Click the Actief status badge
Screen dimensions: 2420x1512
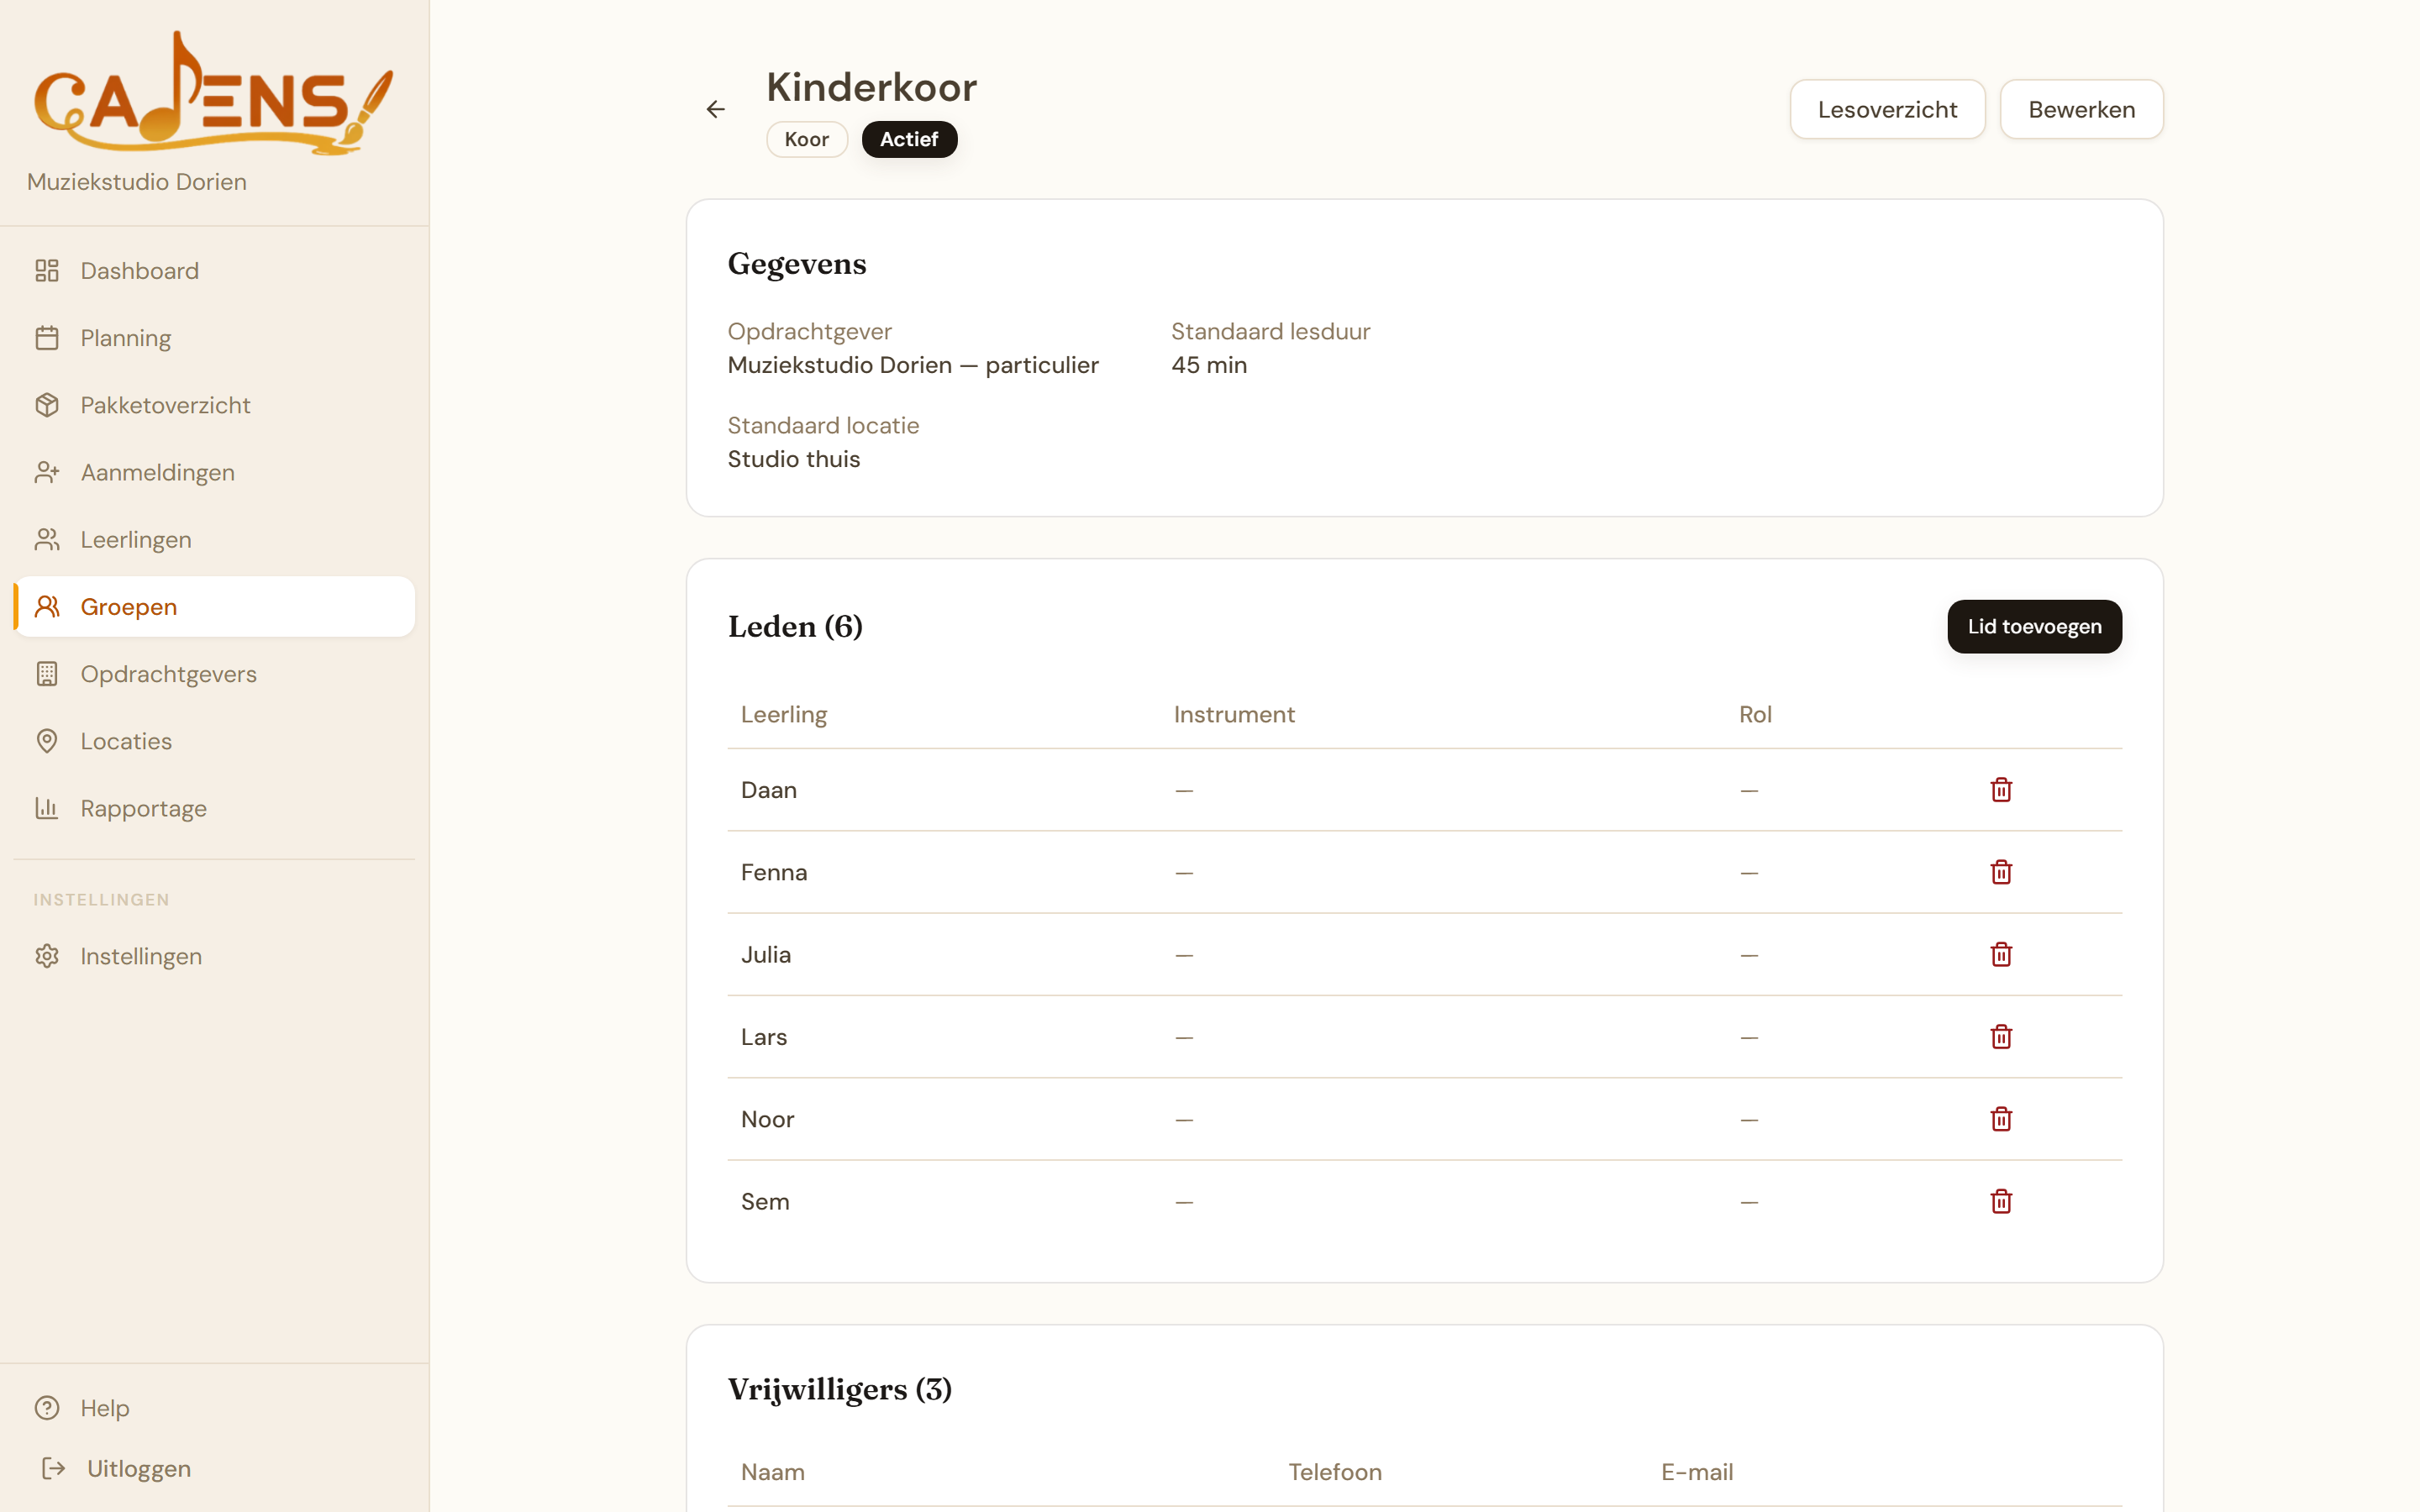909,139
